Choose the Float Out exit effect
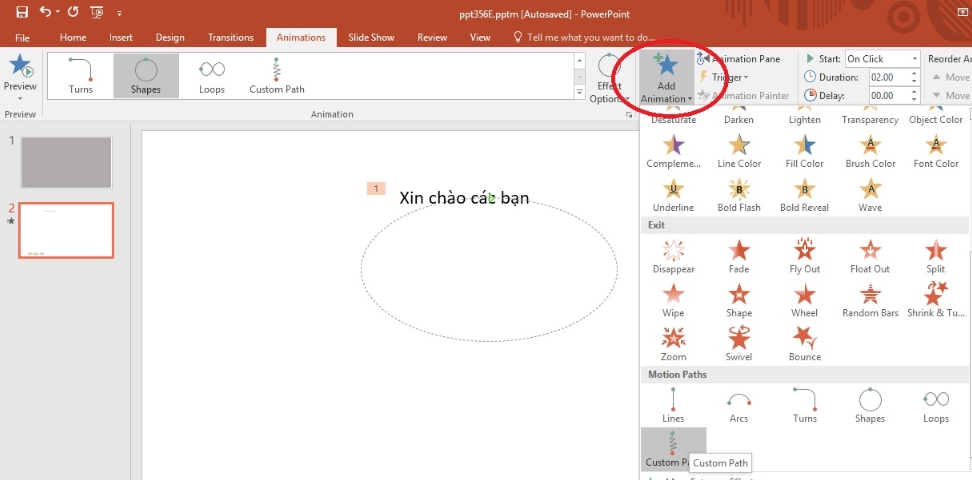This screenshot has width=972, height=480. [870, 256]
